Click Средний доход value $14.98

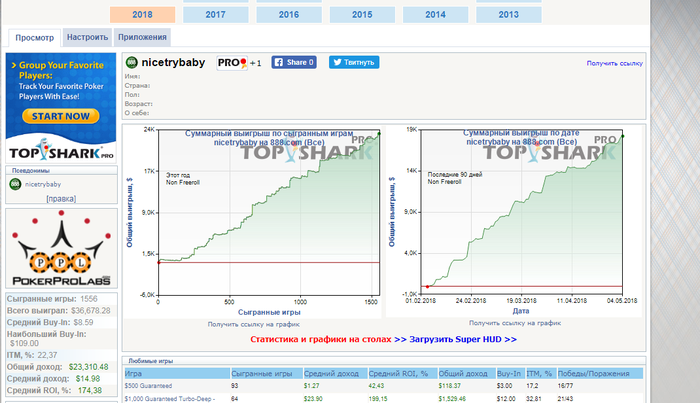pyautogui.click(x=88, y=378)
